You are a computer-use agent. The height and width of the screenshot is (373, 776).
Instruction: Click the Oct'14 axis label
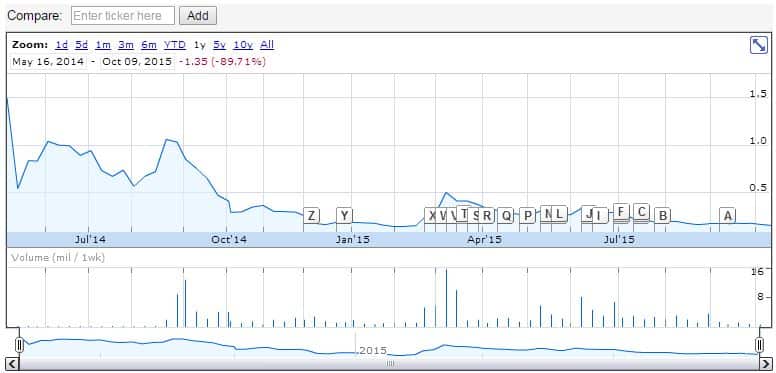click(x=229, y=240)
